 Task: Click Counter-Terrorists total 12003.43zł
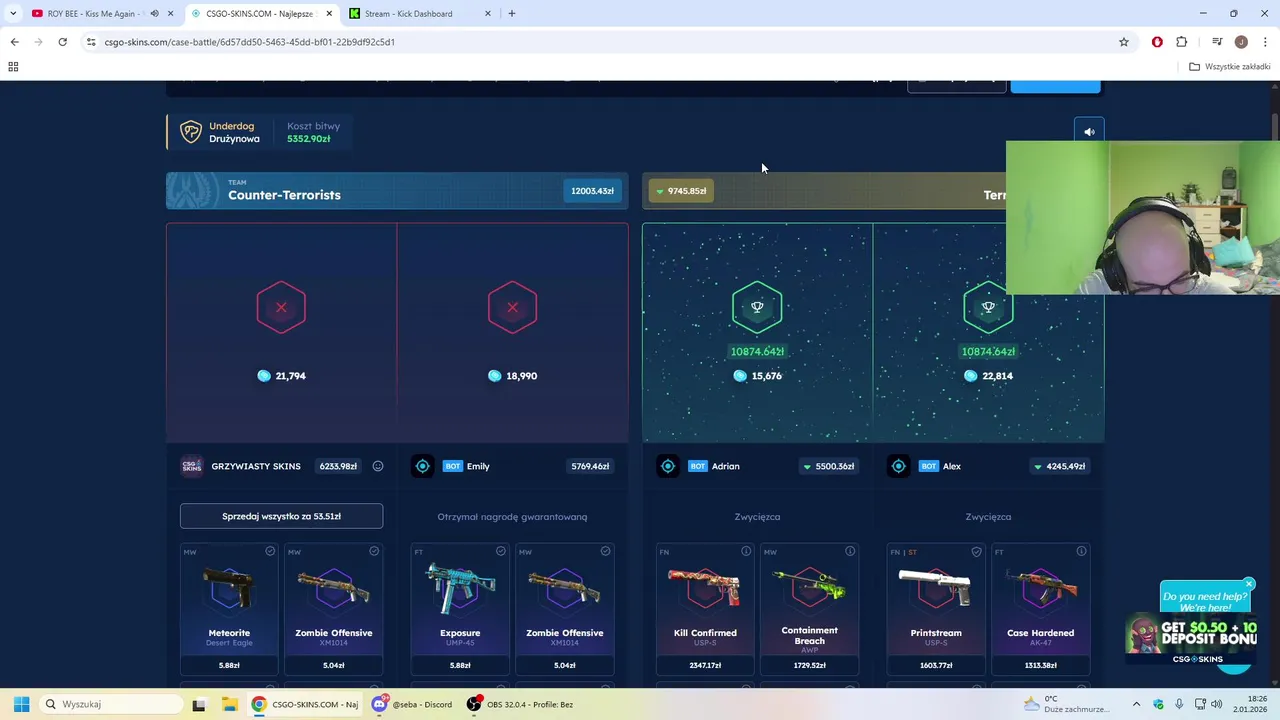point(592,191)
